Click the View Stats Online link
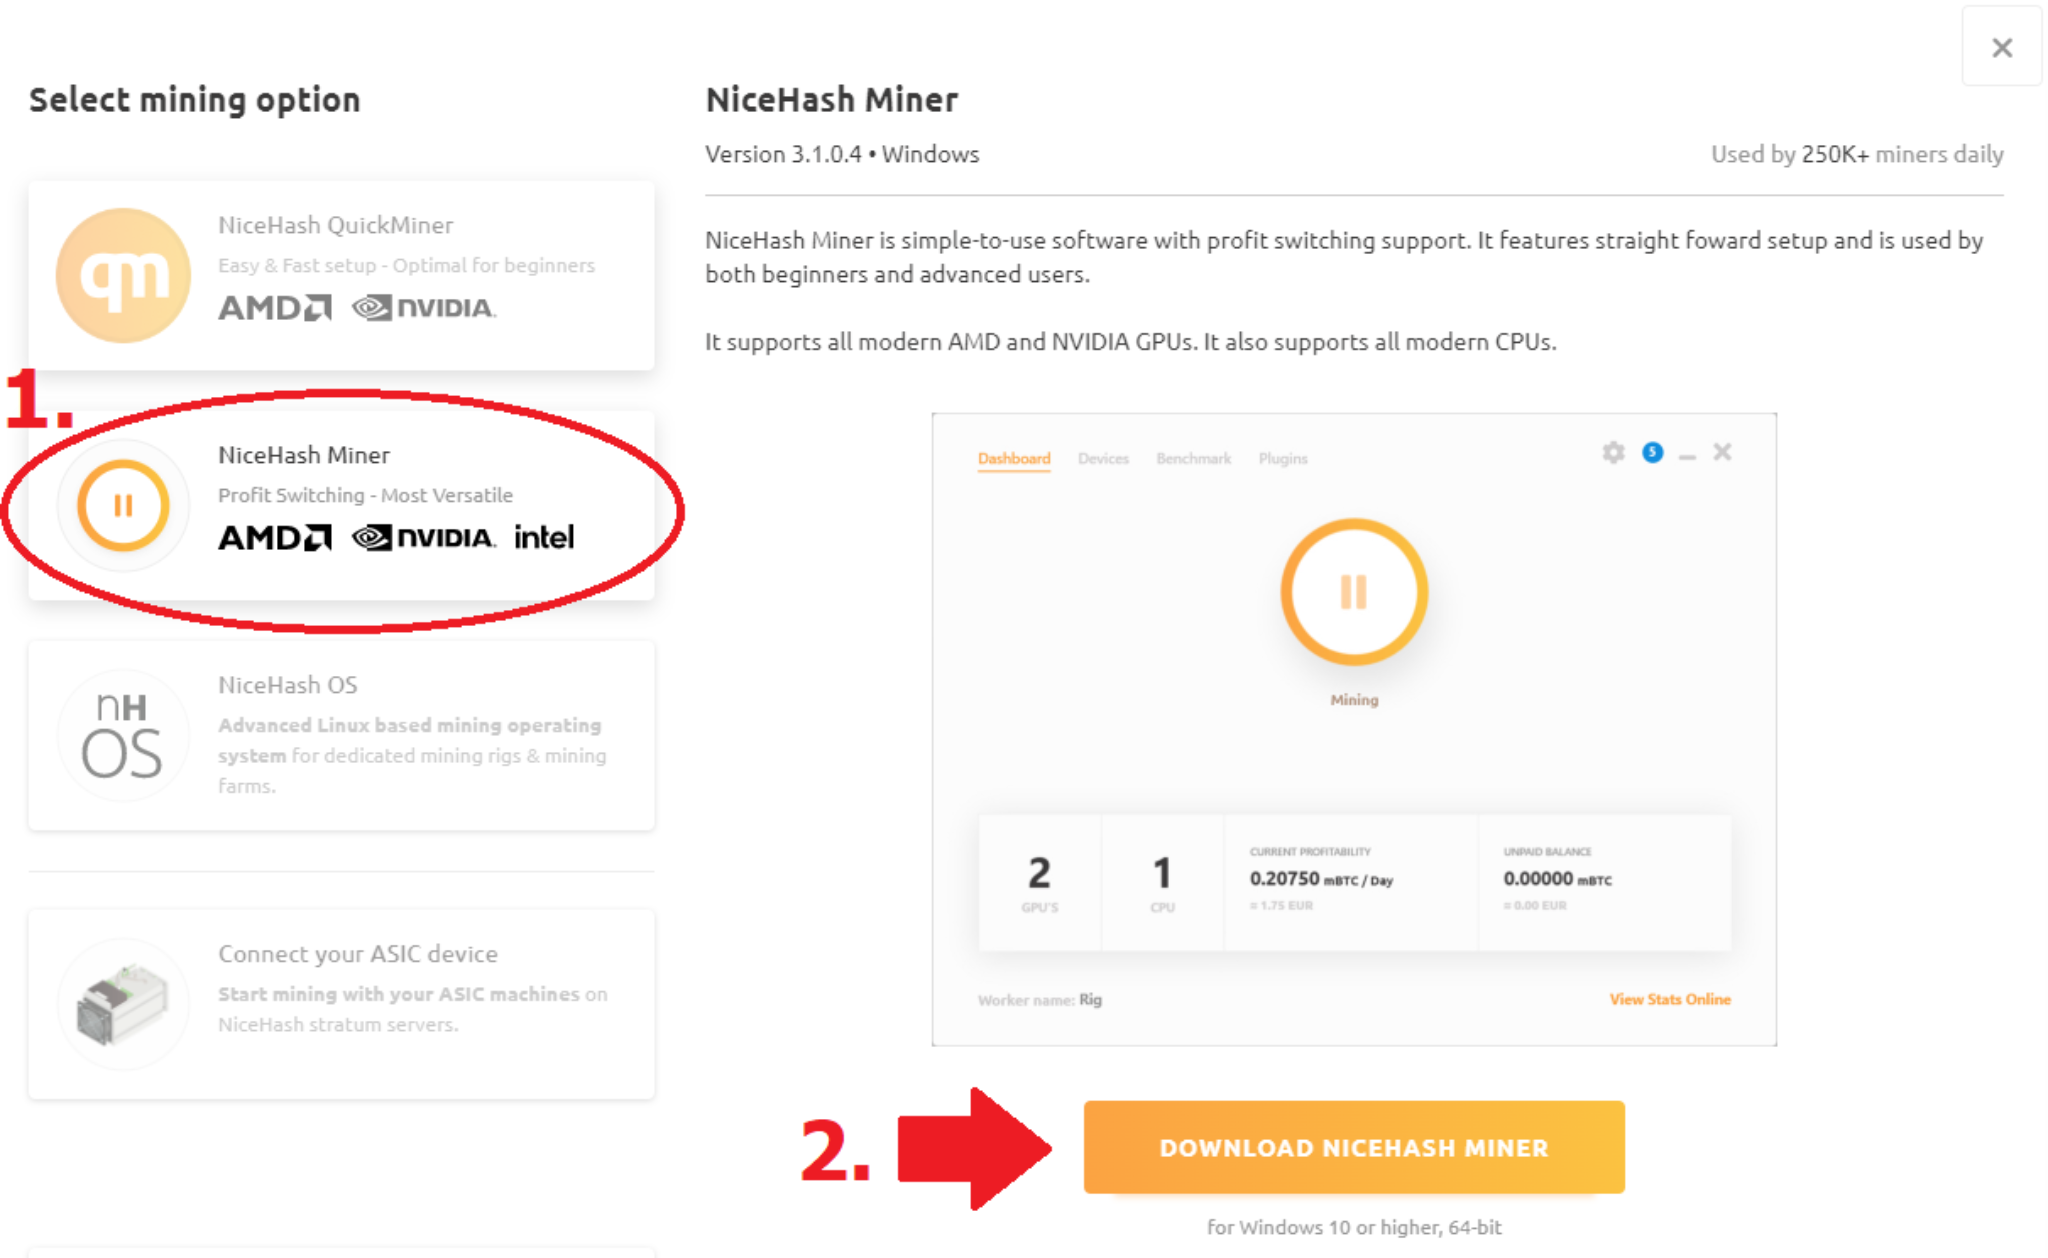This screenshot has width=2048, height=1258. [x=1669, y=999]
